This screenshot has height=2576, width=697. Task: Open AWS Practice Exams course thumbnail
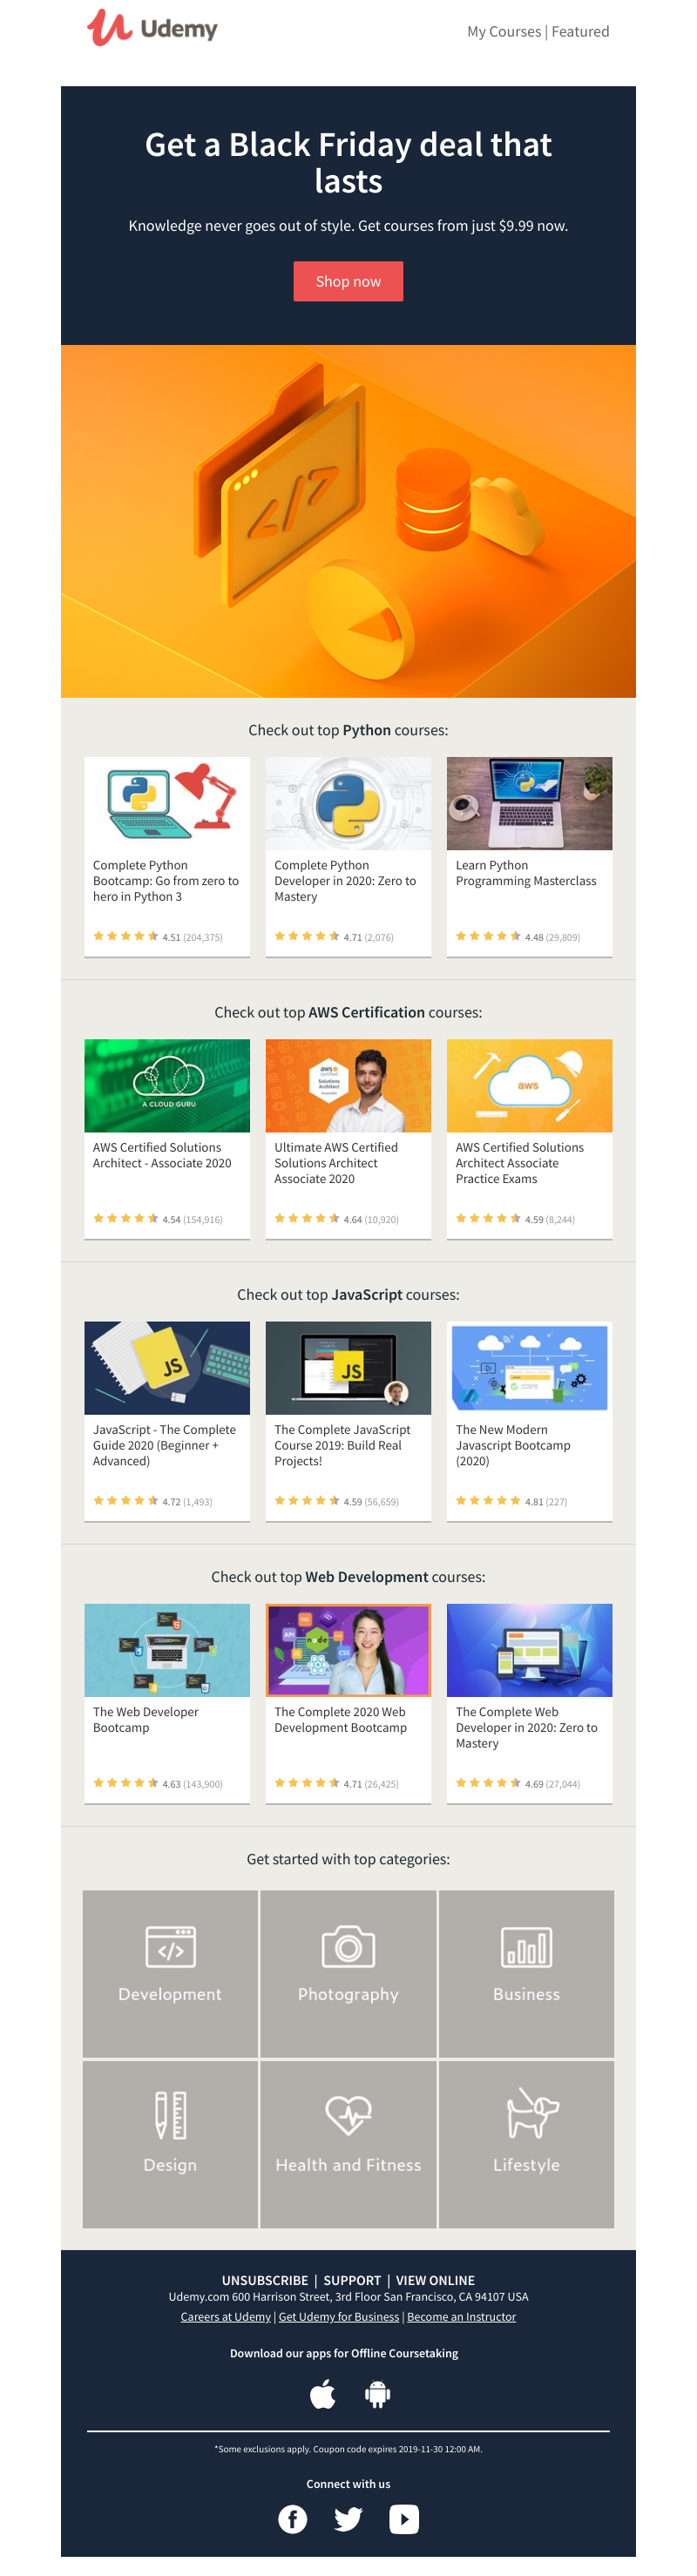coord(529,1085)
